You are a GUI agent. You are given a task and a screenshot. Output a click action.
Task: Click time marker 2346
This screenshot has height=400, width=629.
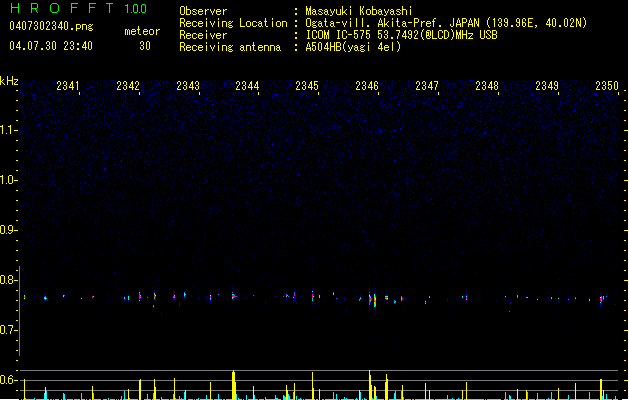[367, 86]
